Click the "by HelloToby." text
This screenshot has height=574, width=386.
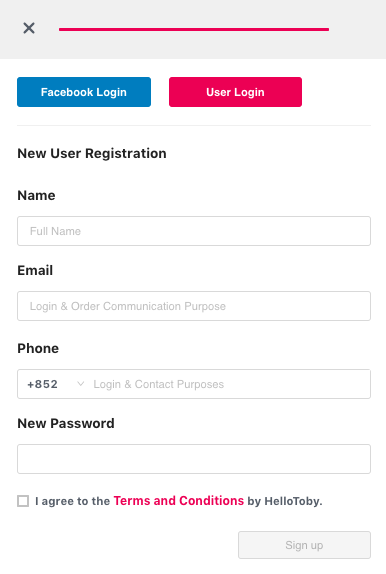pos(285,501)
